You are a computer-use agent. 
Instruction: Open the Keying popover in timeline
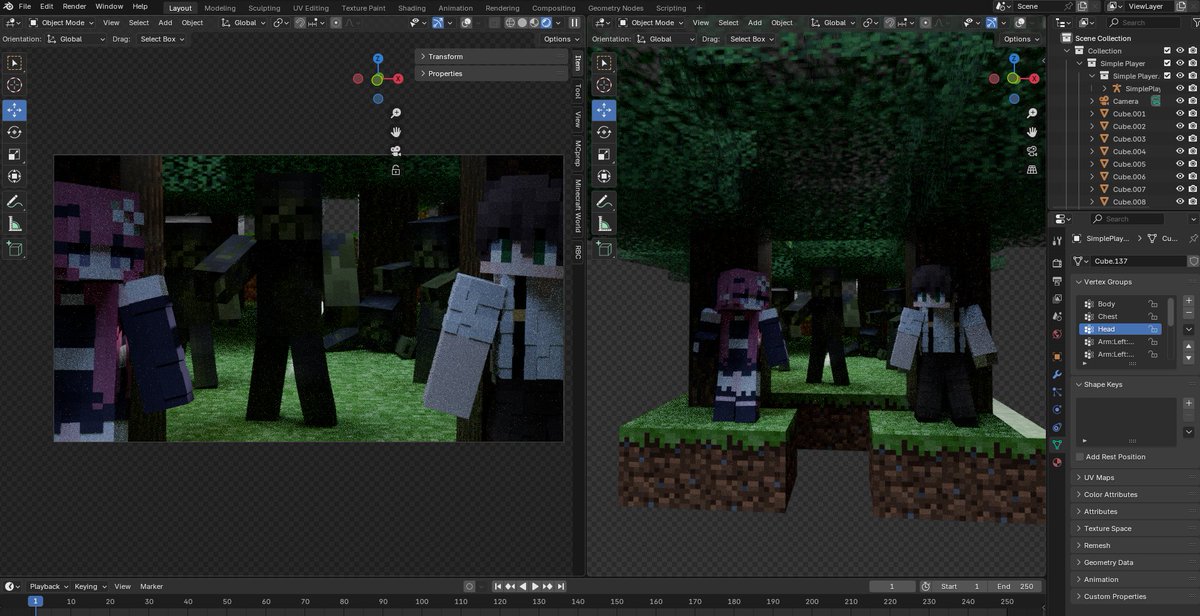tap(89, 587)
